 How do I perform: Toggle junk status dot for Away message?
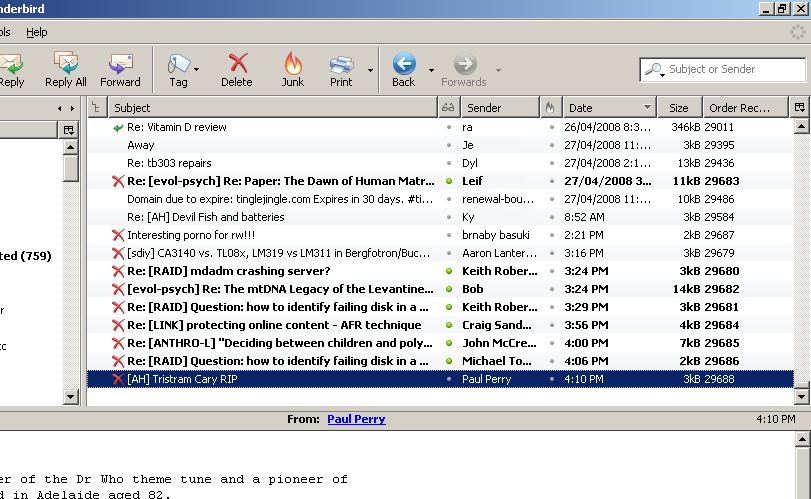[x=552, y=145]
